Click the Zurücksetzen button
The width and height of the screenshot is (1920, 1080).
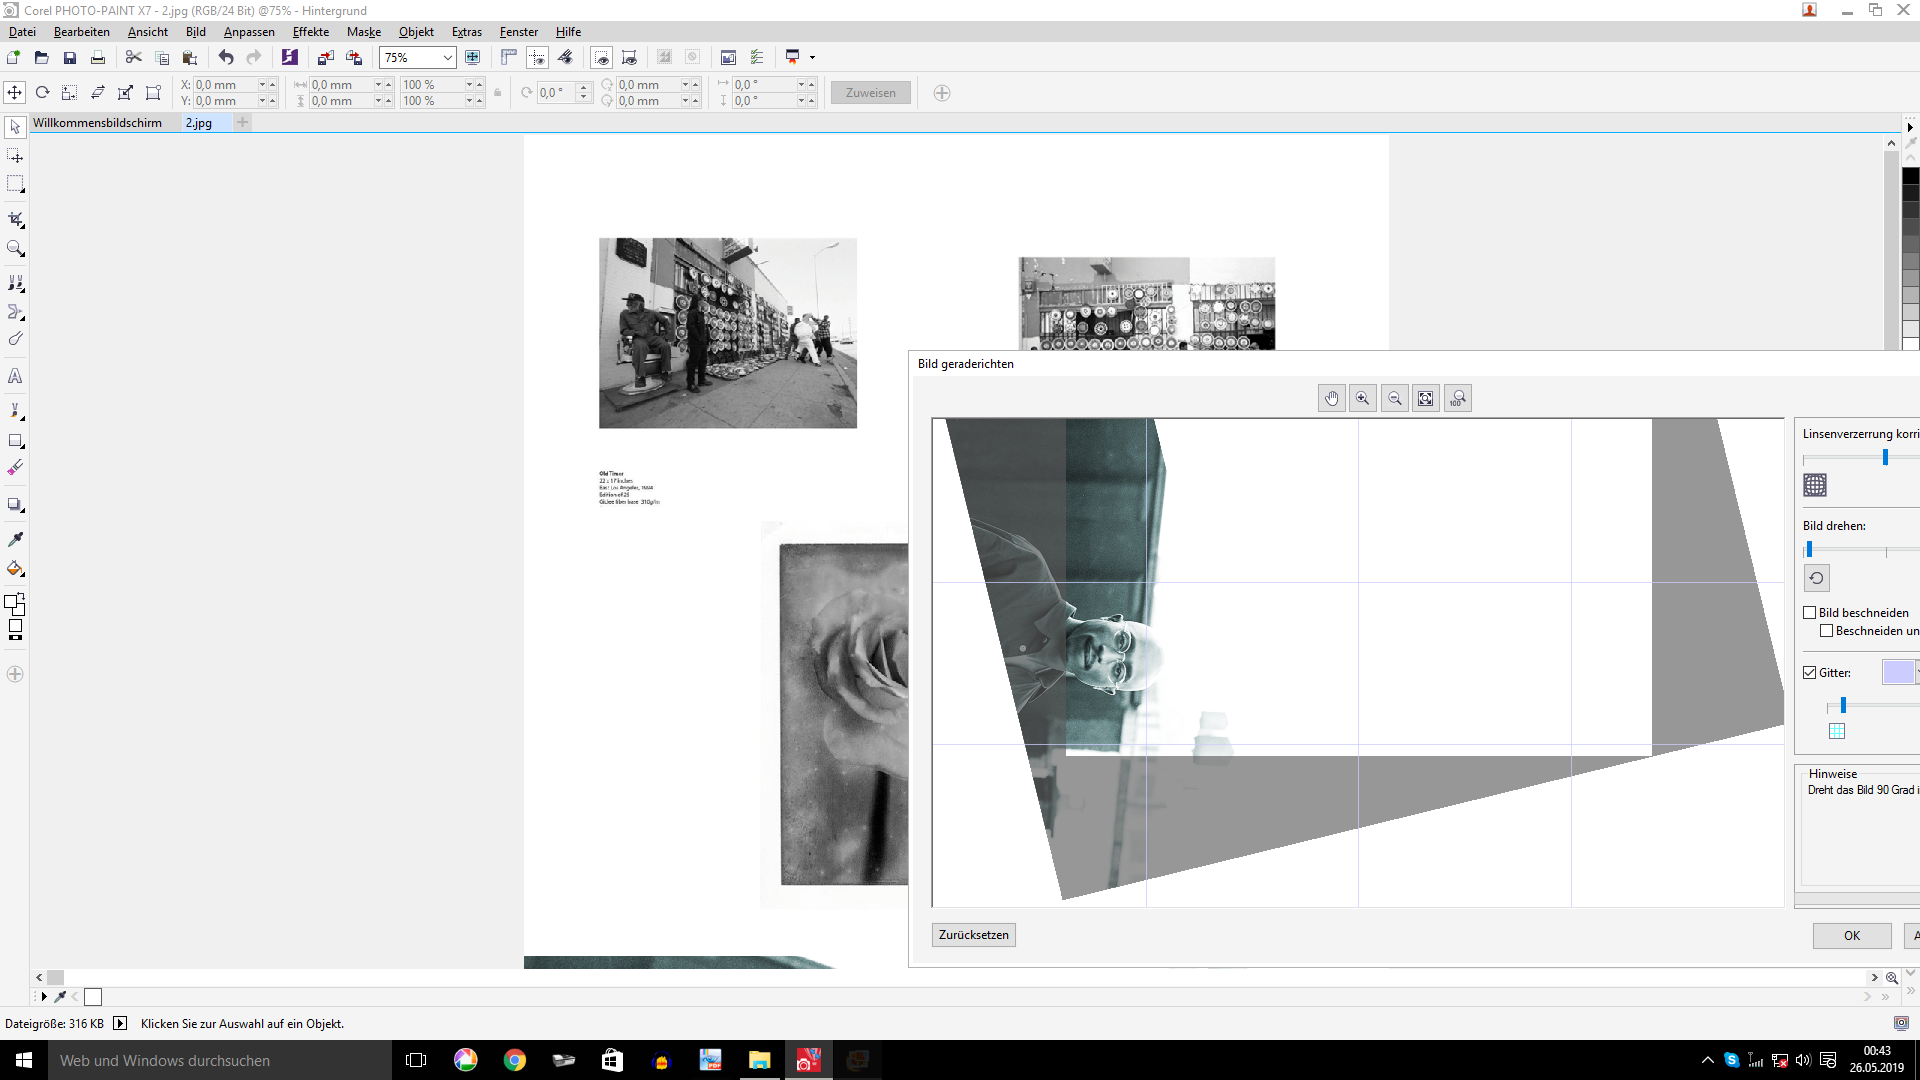pyautogui.click(x=974, y=935)
